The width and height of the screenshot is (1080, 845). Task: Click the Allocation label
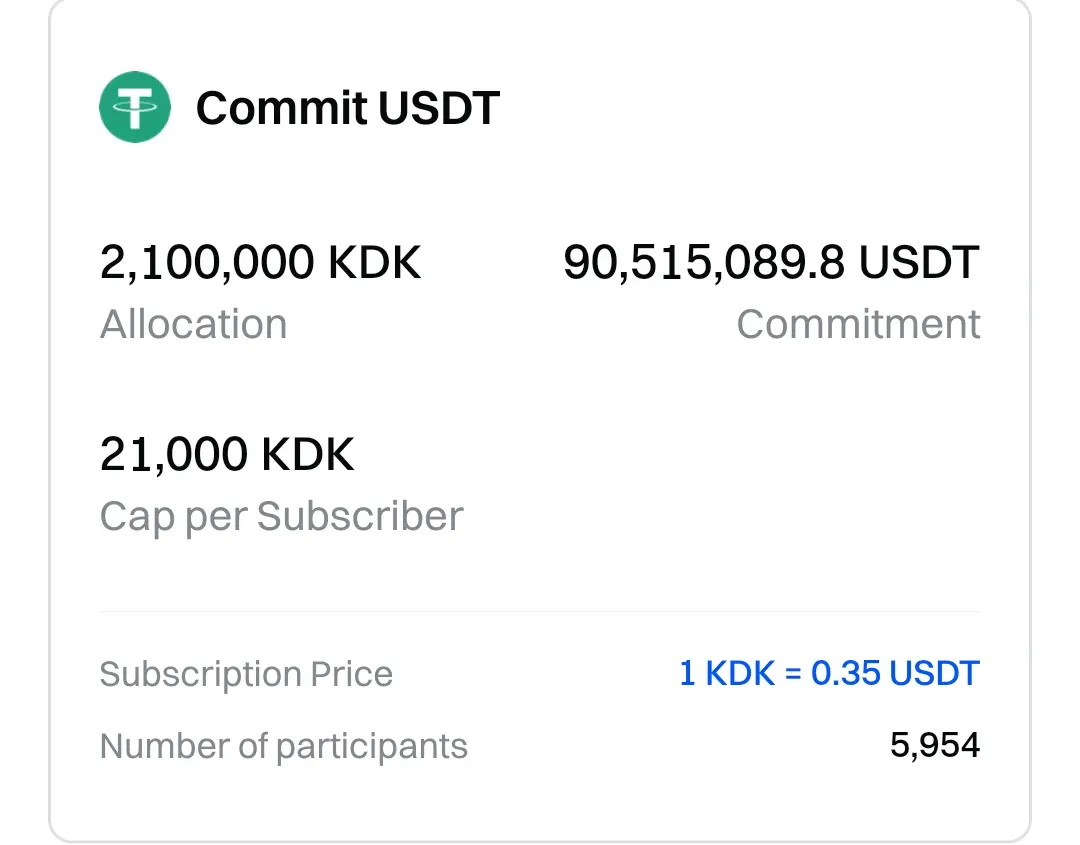pyautogui.click(x=193, y=325)
